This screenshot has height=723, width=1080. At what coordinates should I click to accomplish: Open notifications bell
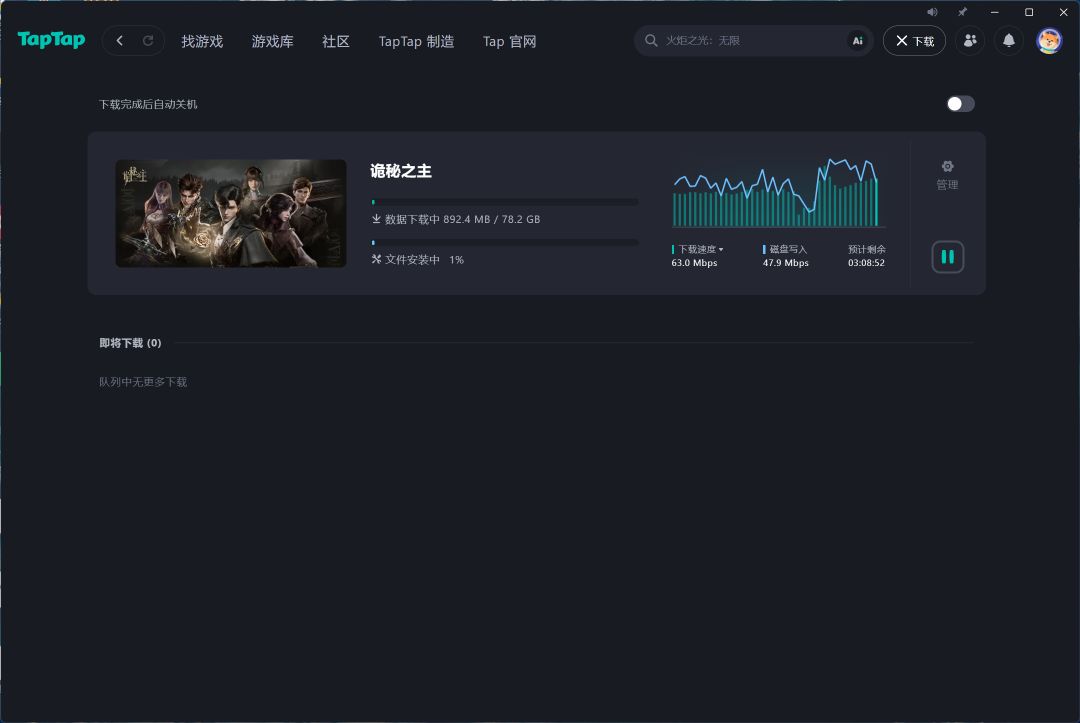[x=1008, y=41]
